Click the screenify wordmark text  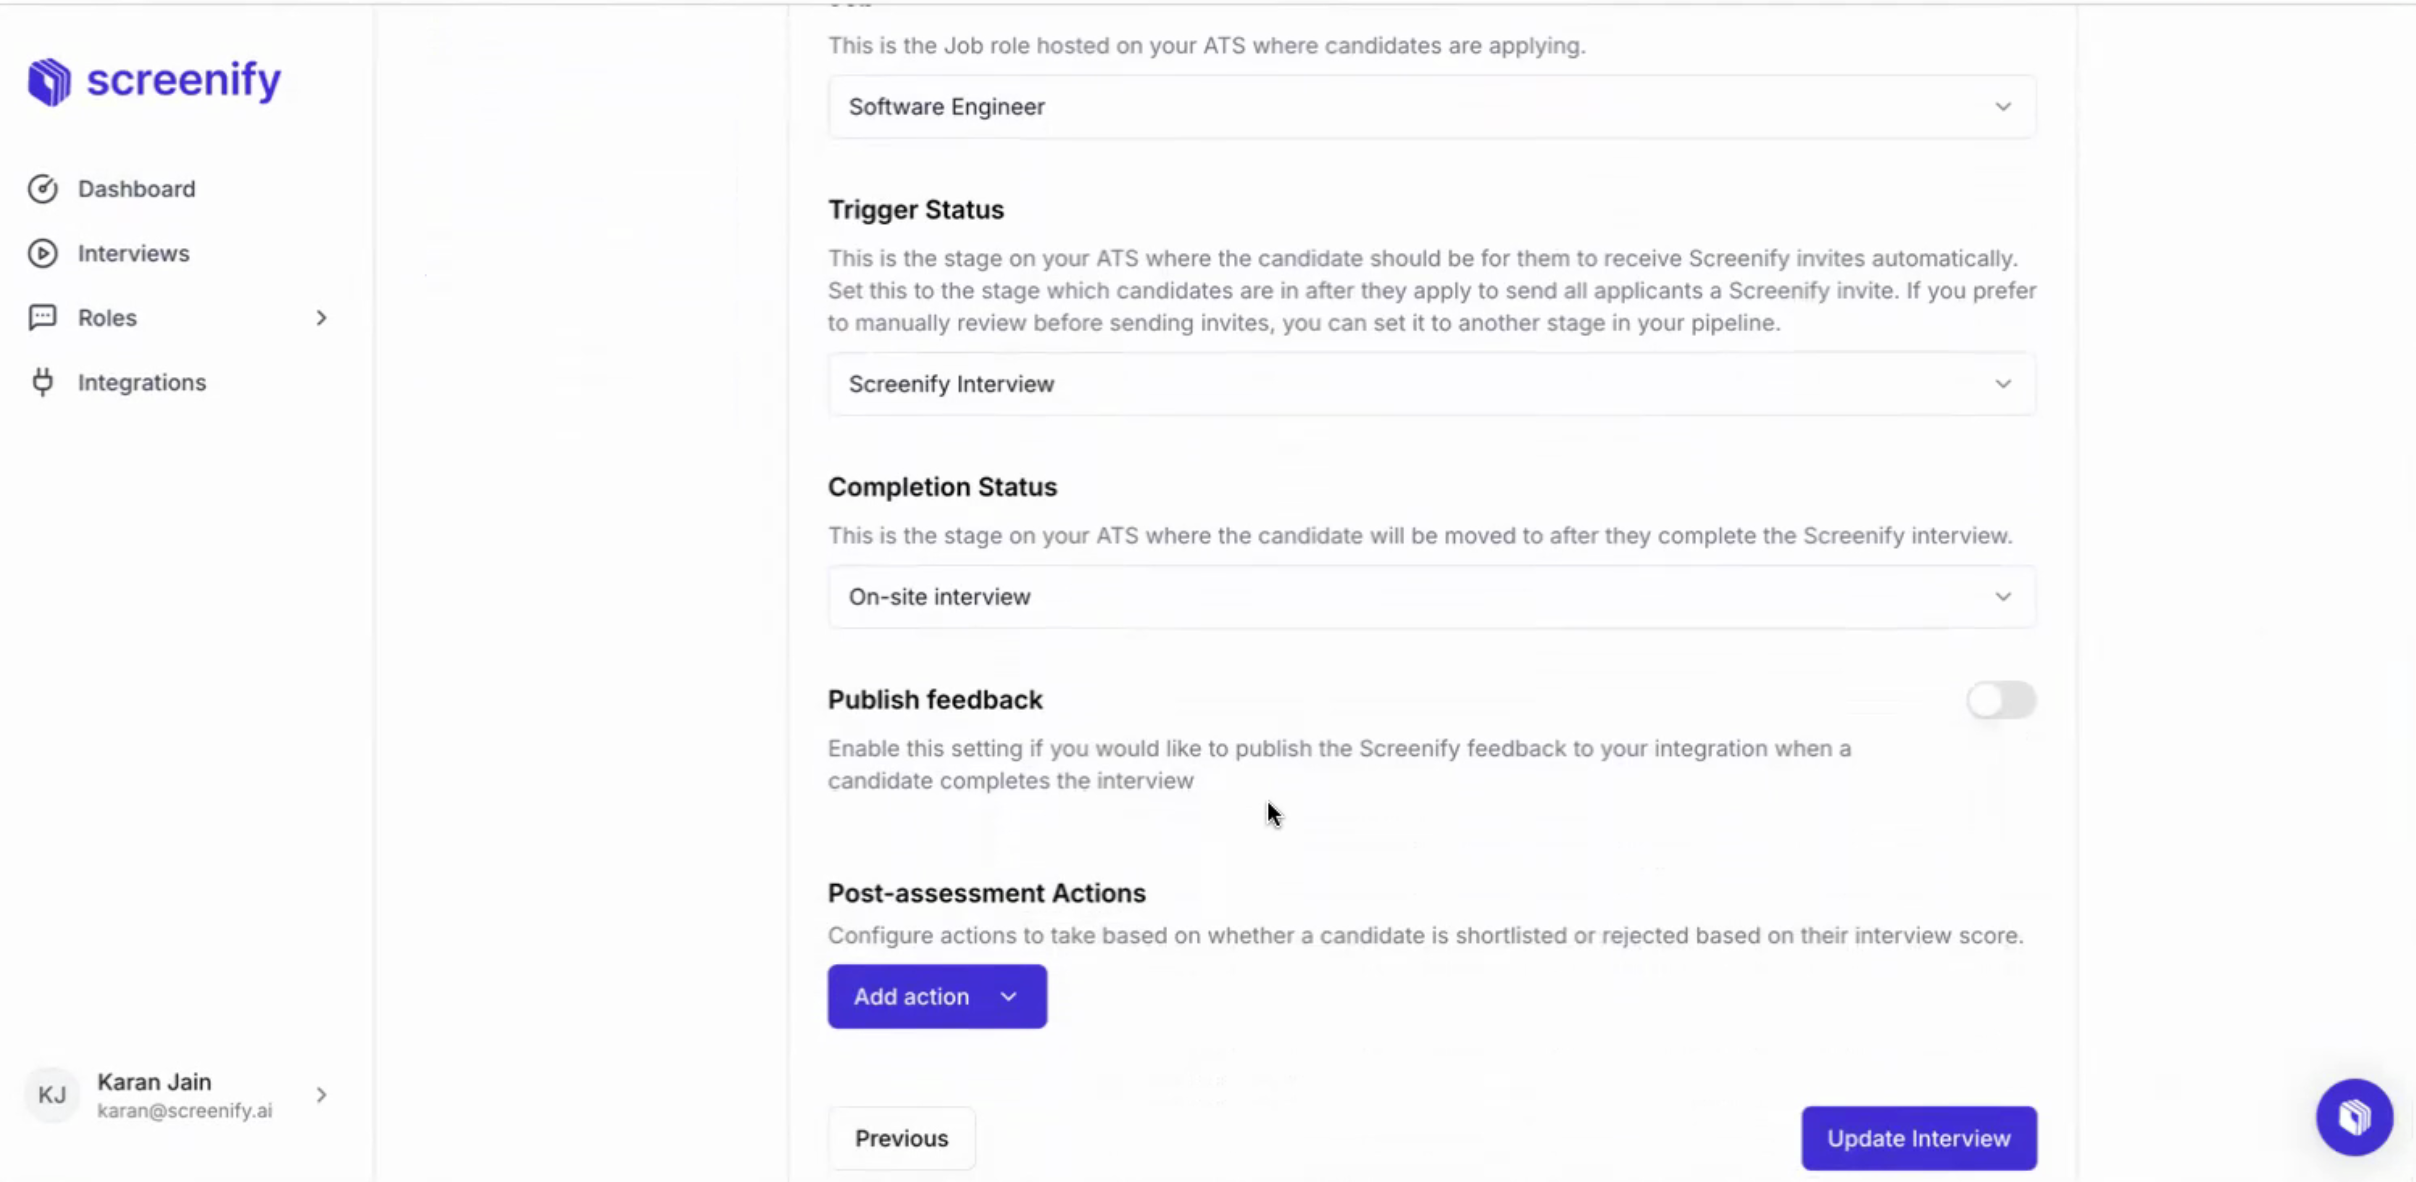184,80
